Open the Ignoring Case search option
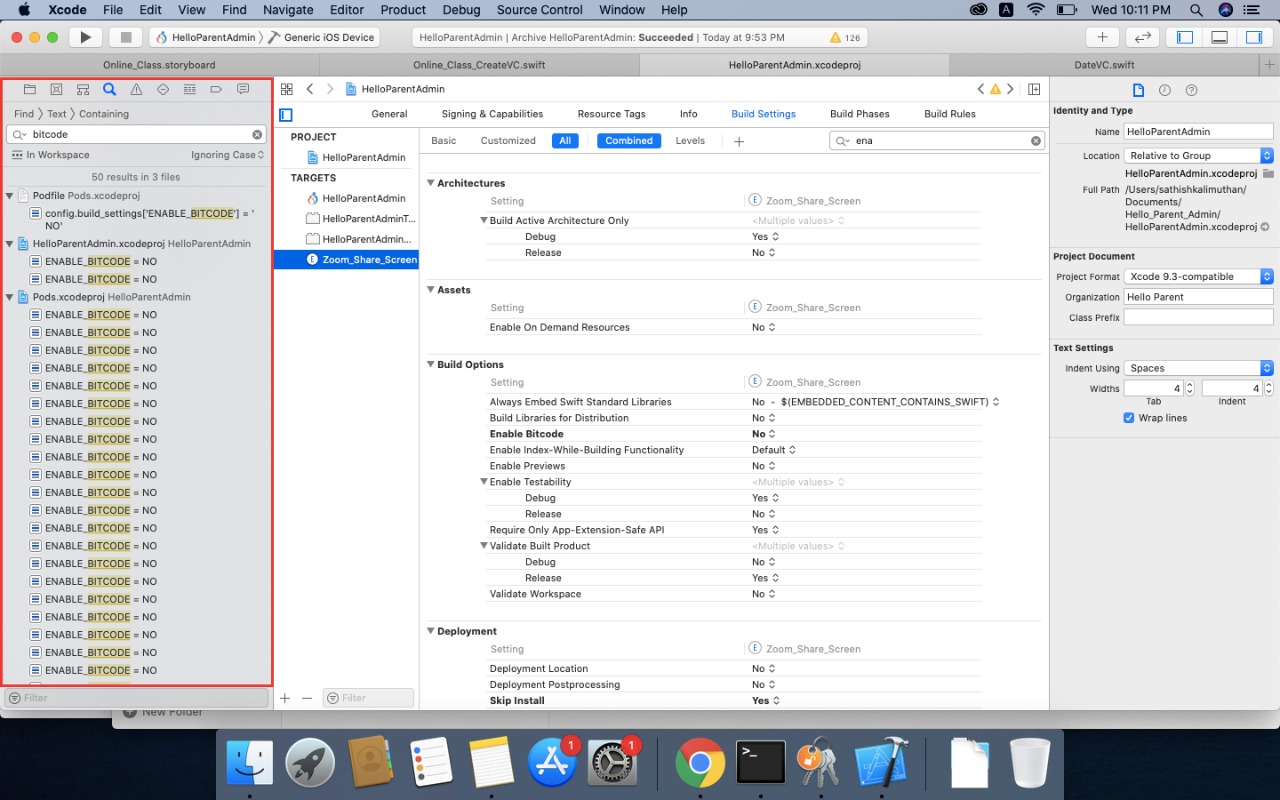This screenshot has height=800, width=1280. coord(228,155)
